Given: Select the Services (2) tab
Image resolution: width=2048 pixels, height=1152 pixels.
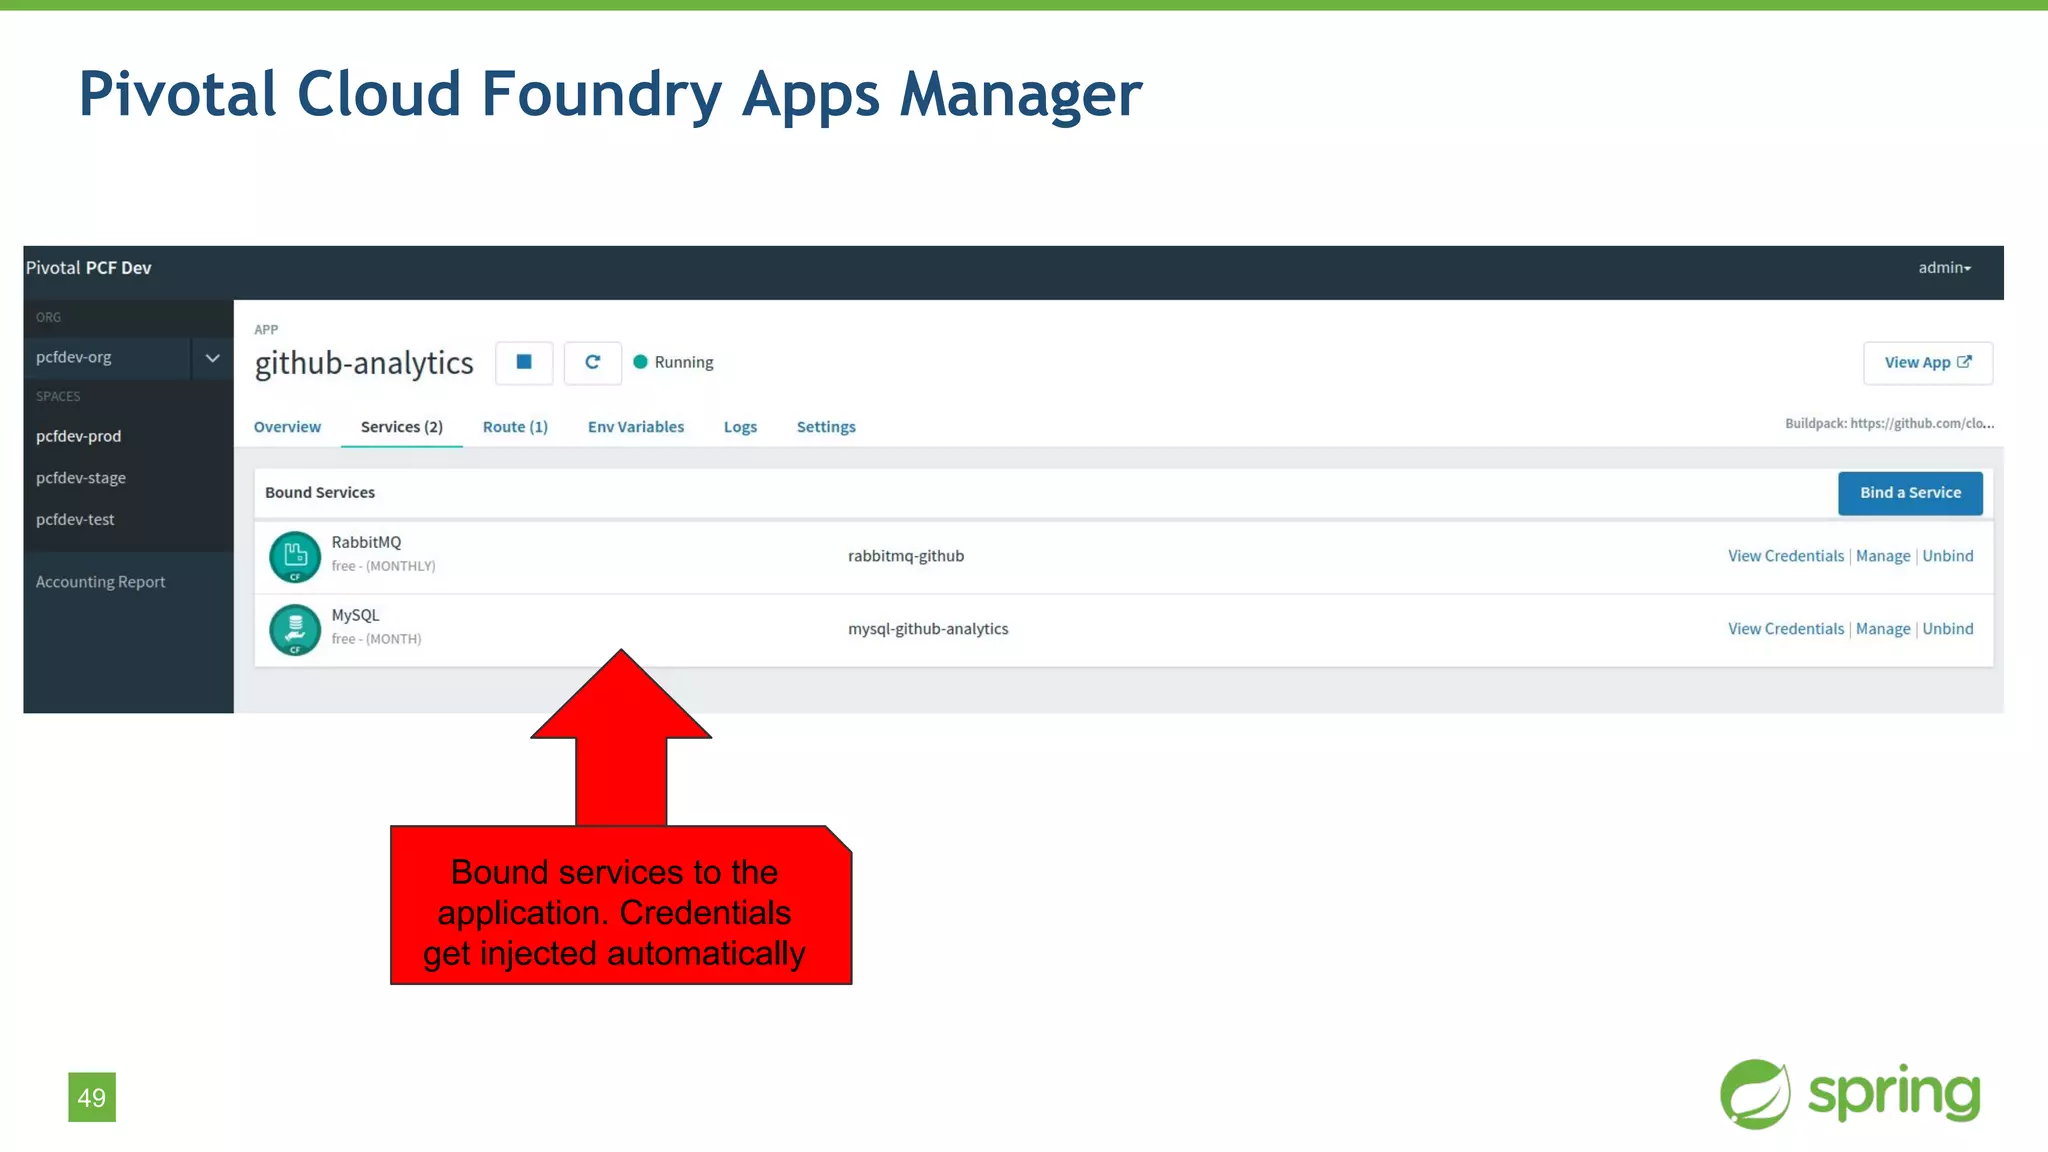Looking at the screenshot, I should (401, 427).
